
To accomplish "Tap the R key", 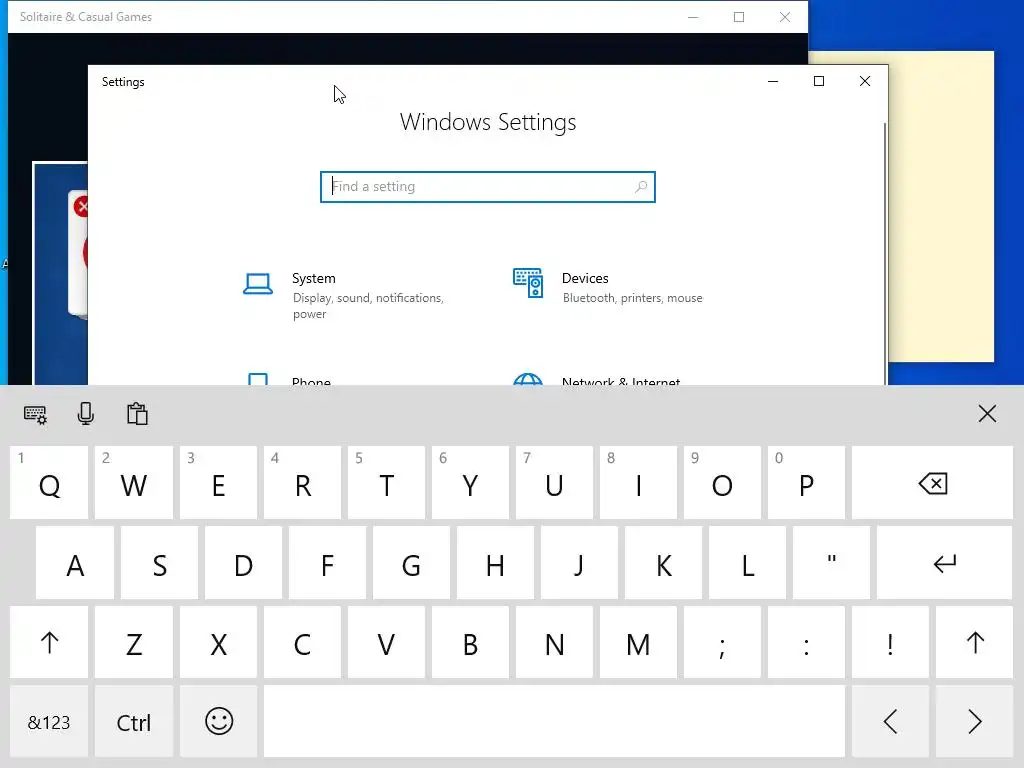I will 302,483.
